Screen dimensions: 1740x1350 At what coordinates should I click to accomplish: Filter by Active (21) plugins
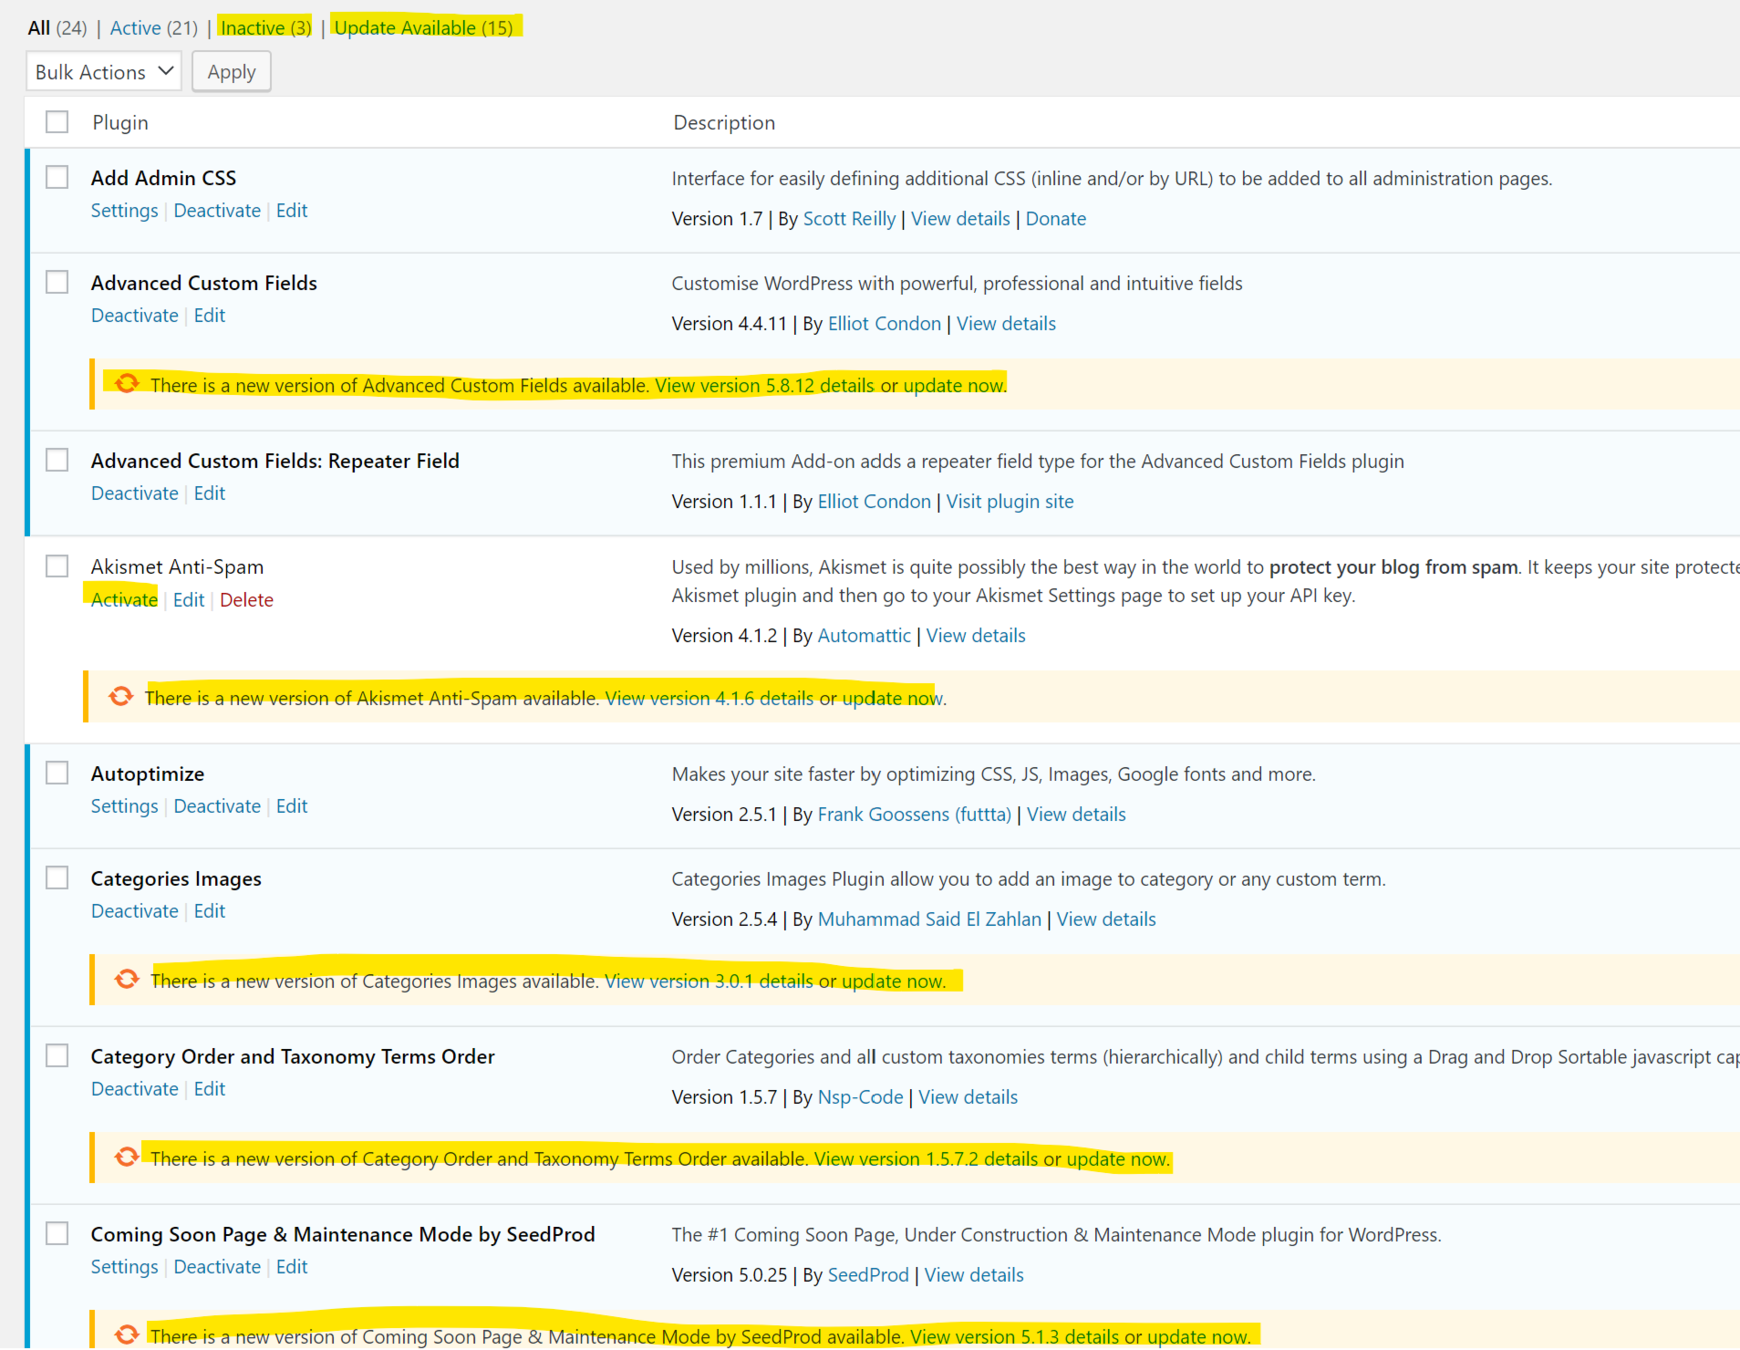pyautogui.click(x=154, y=28)
